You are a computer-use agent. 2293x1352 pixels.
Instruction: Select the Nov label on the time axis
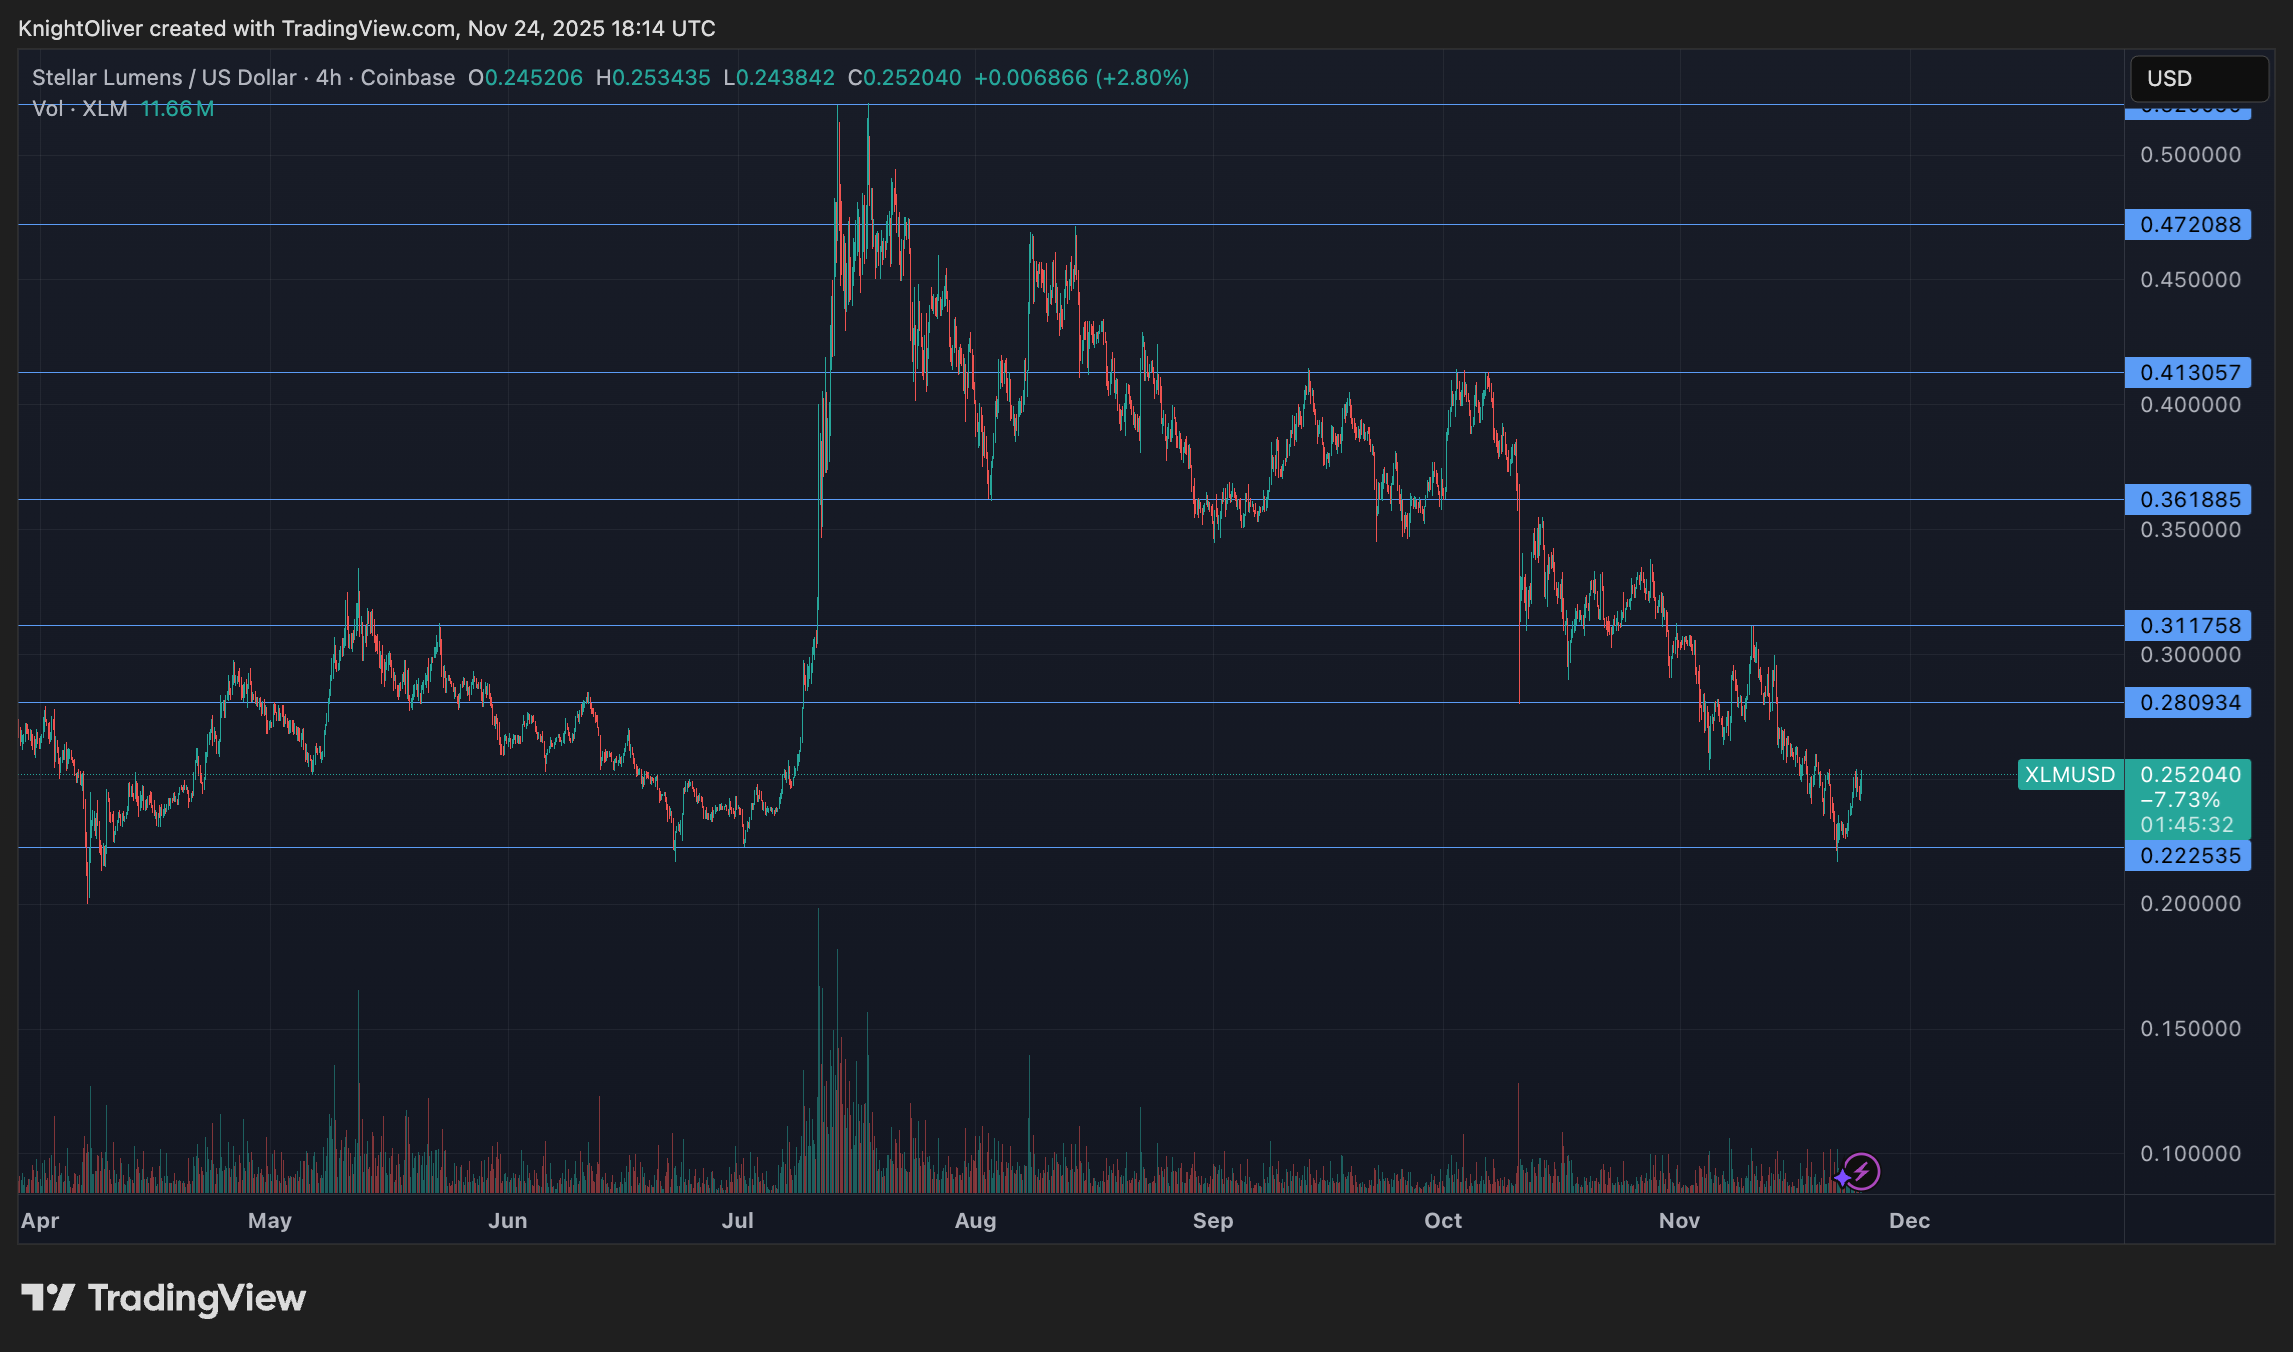point(1679,1221)
